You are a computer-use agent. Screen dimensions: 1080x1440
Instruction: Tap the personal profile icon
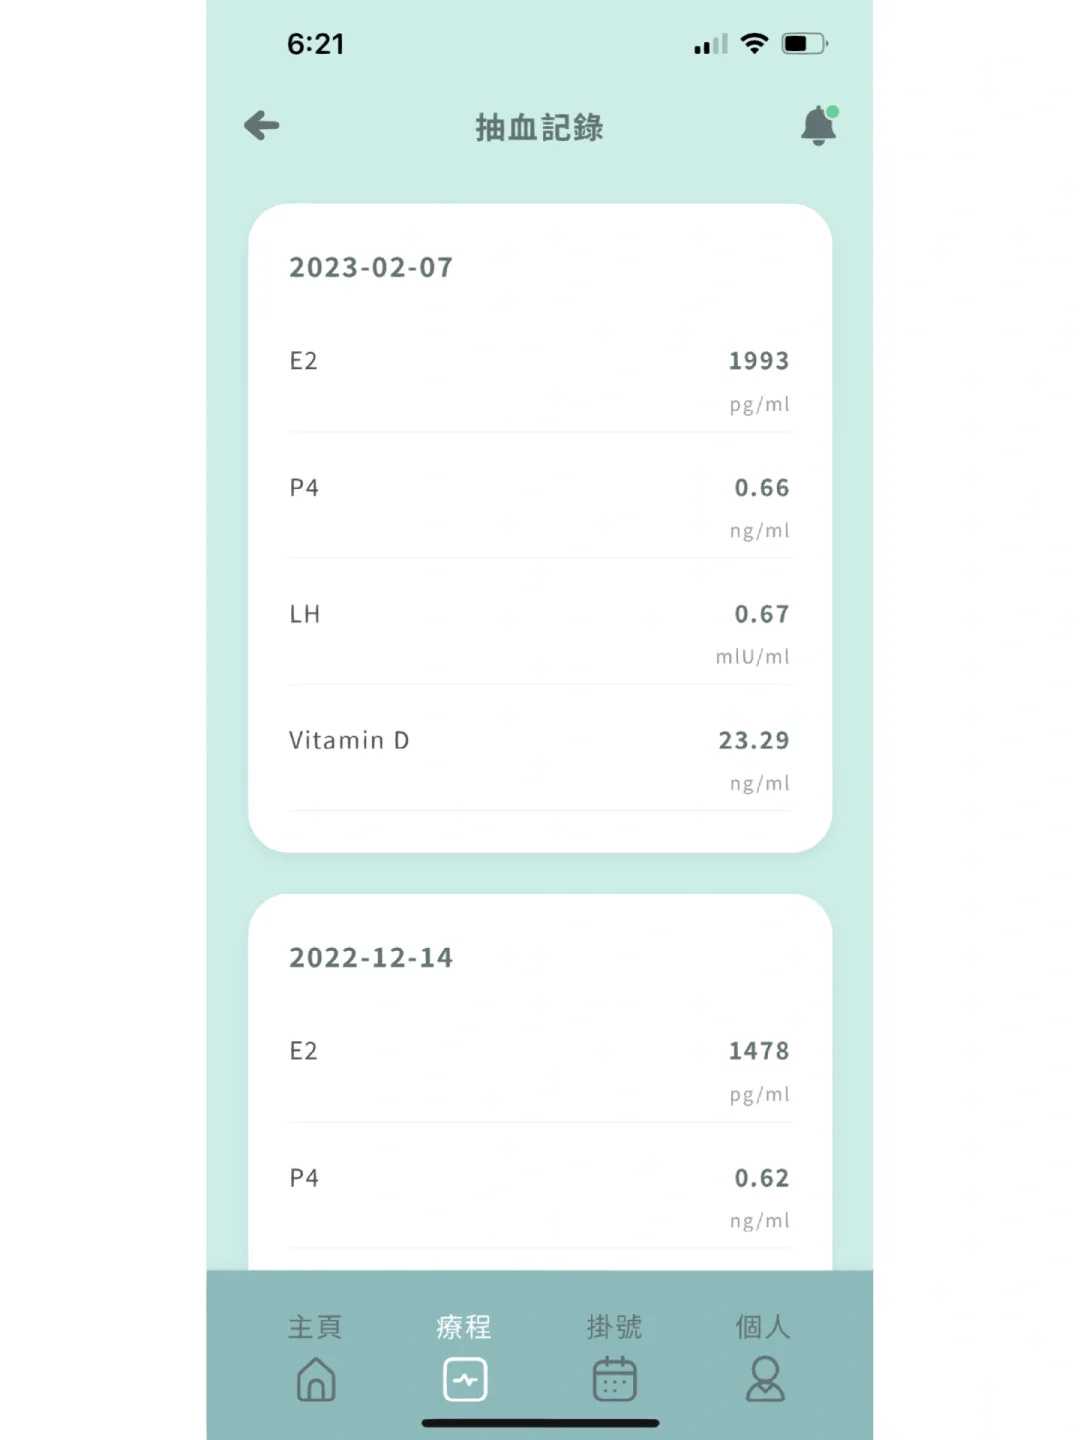(x=765, y=1379)
